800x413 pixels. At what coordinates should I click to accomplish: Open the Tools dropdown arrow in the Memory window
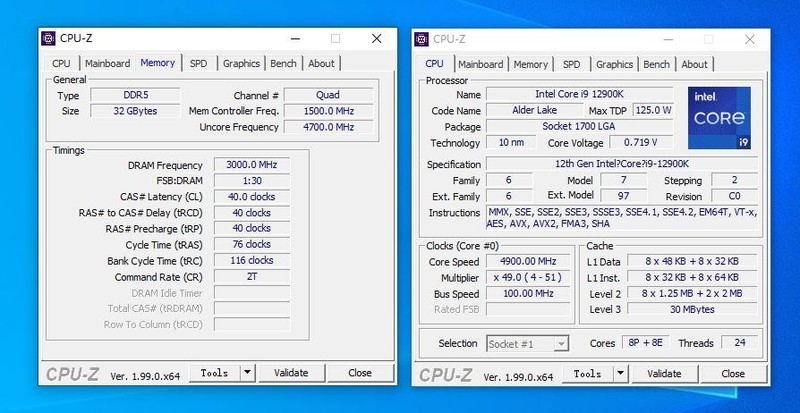247,373
